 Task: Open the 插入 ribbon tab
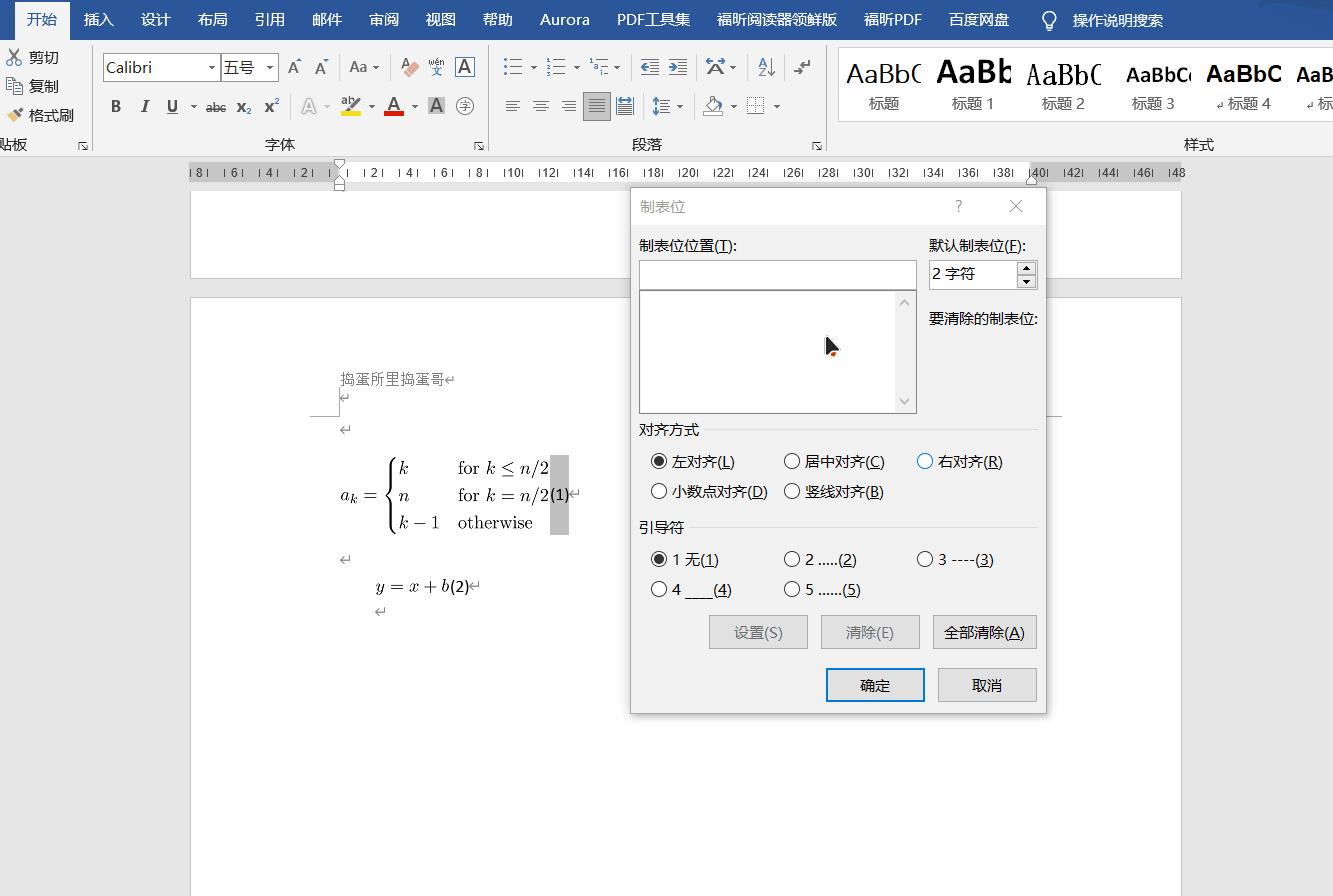pos(99,19)
